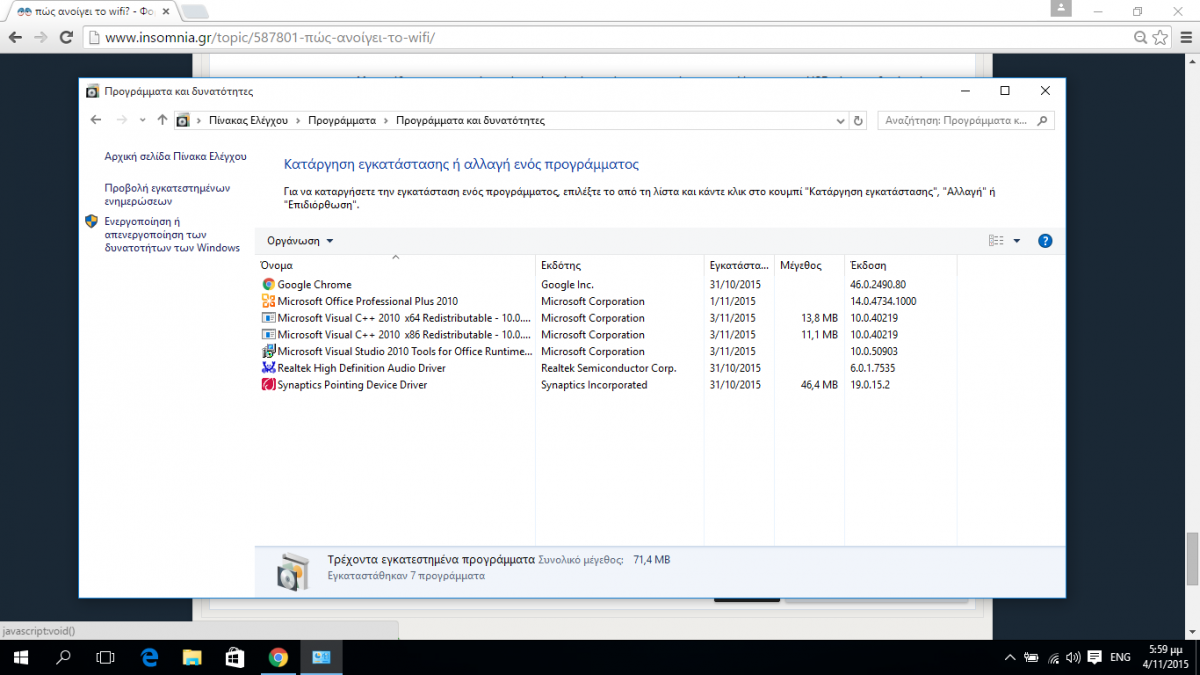
Task: Select Visual C++ 2010 x64 Redistributable icon
Action: coord(268,318)
